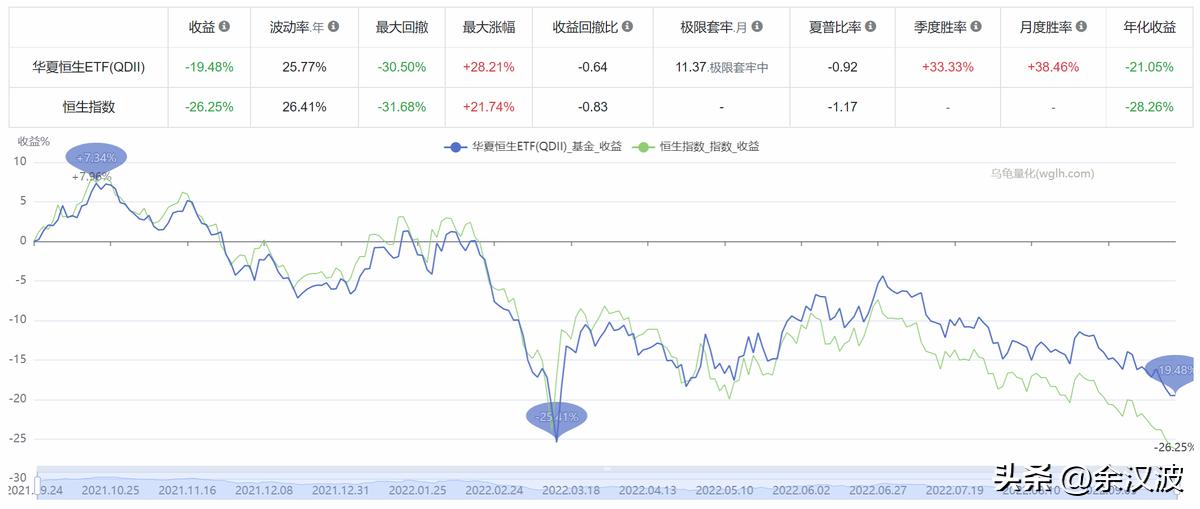Click the -30.50% max drawdown cell
This screenshot has width=1200, height=509.
(x=403, y=67)
